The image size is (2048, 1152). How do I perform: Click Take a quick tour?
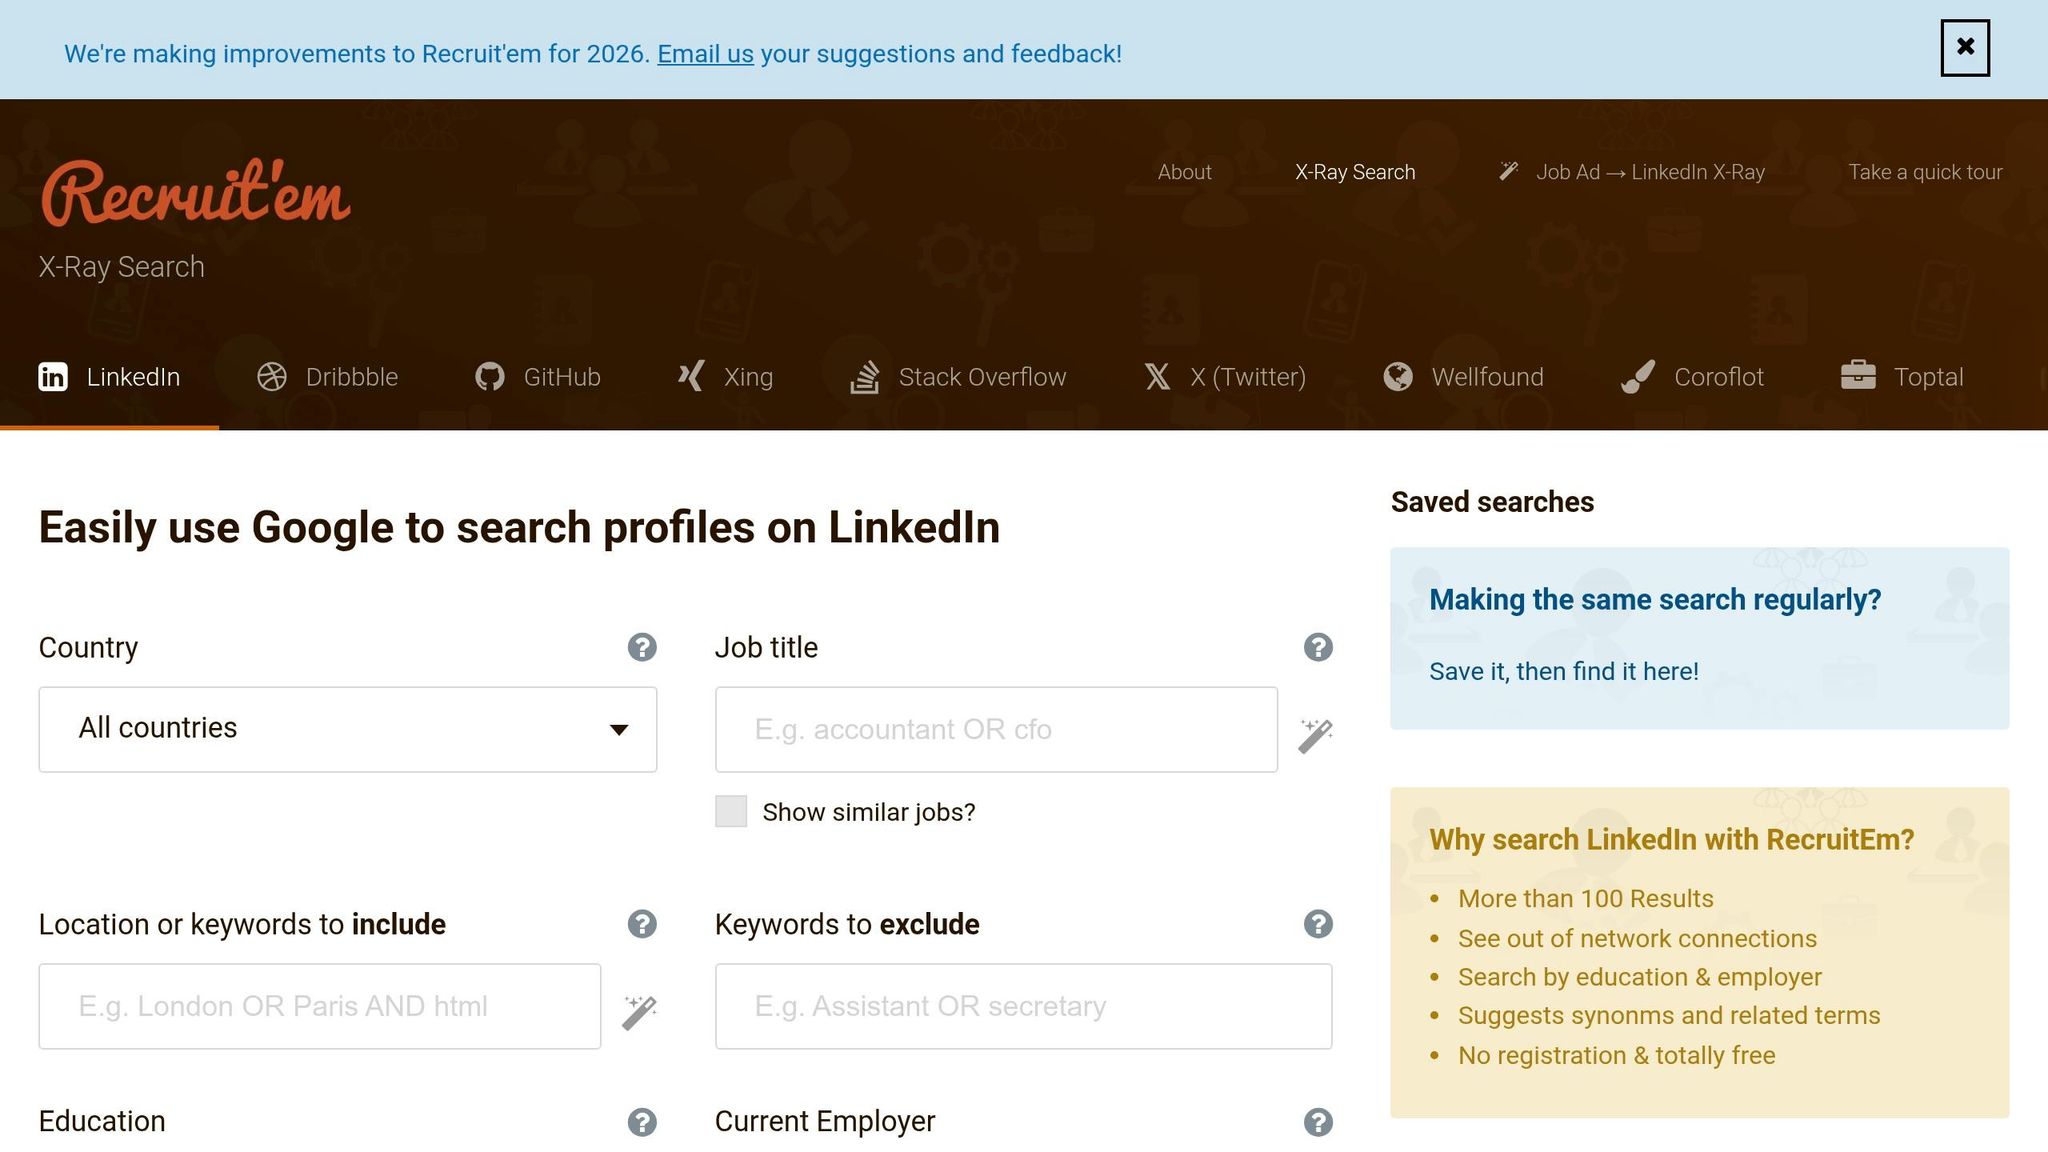click(x=1925, y=172)
